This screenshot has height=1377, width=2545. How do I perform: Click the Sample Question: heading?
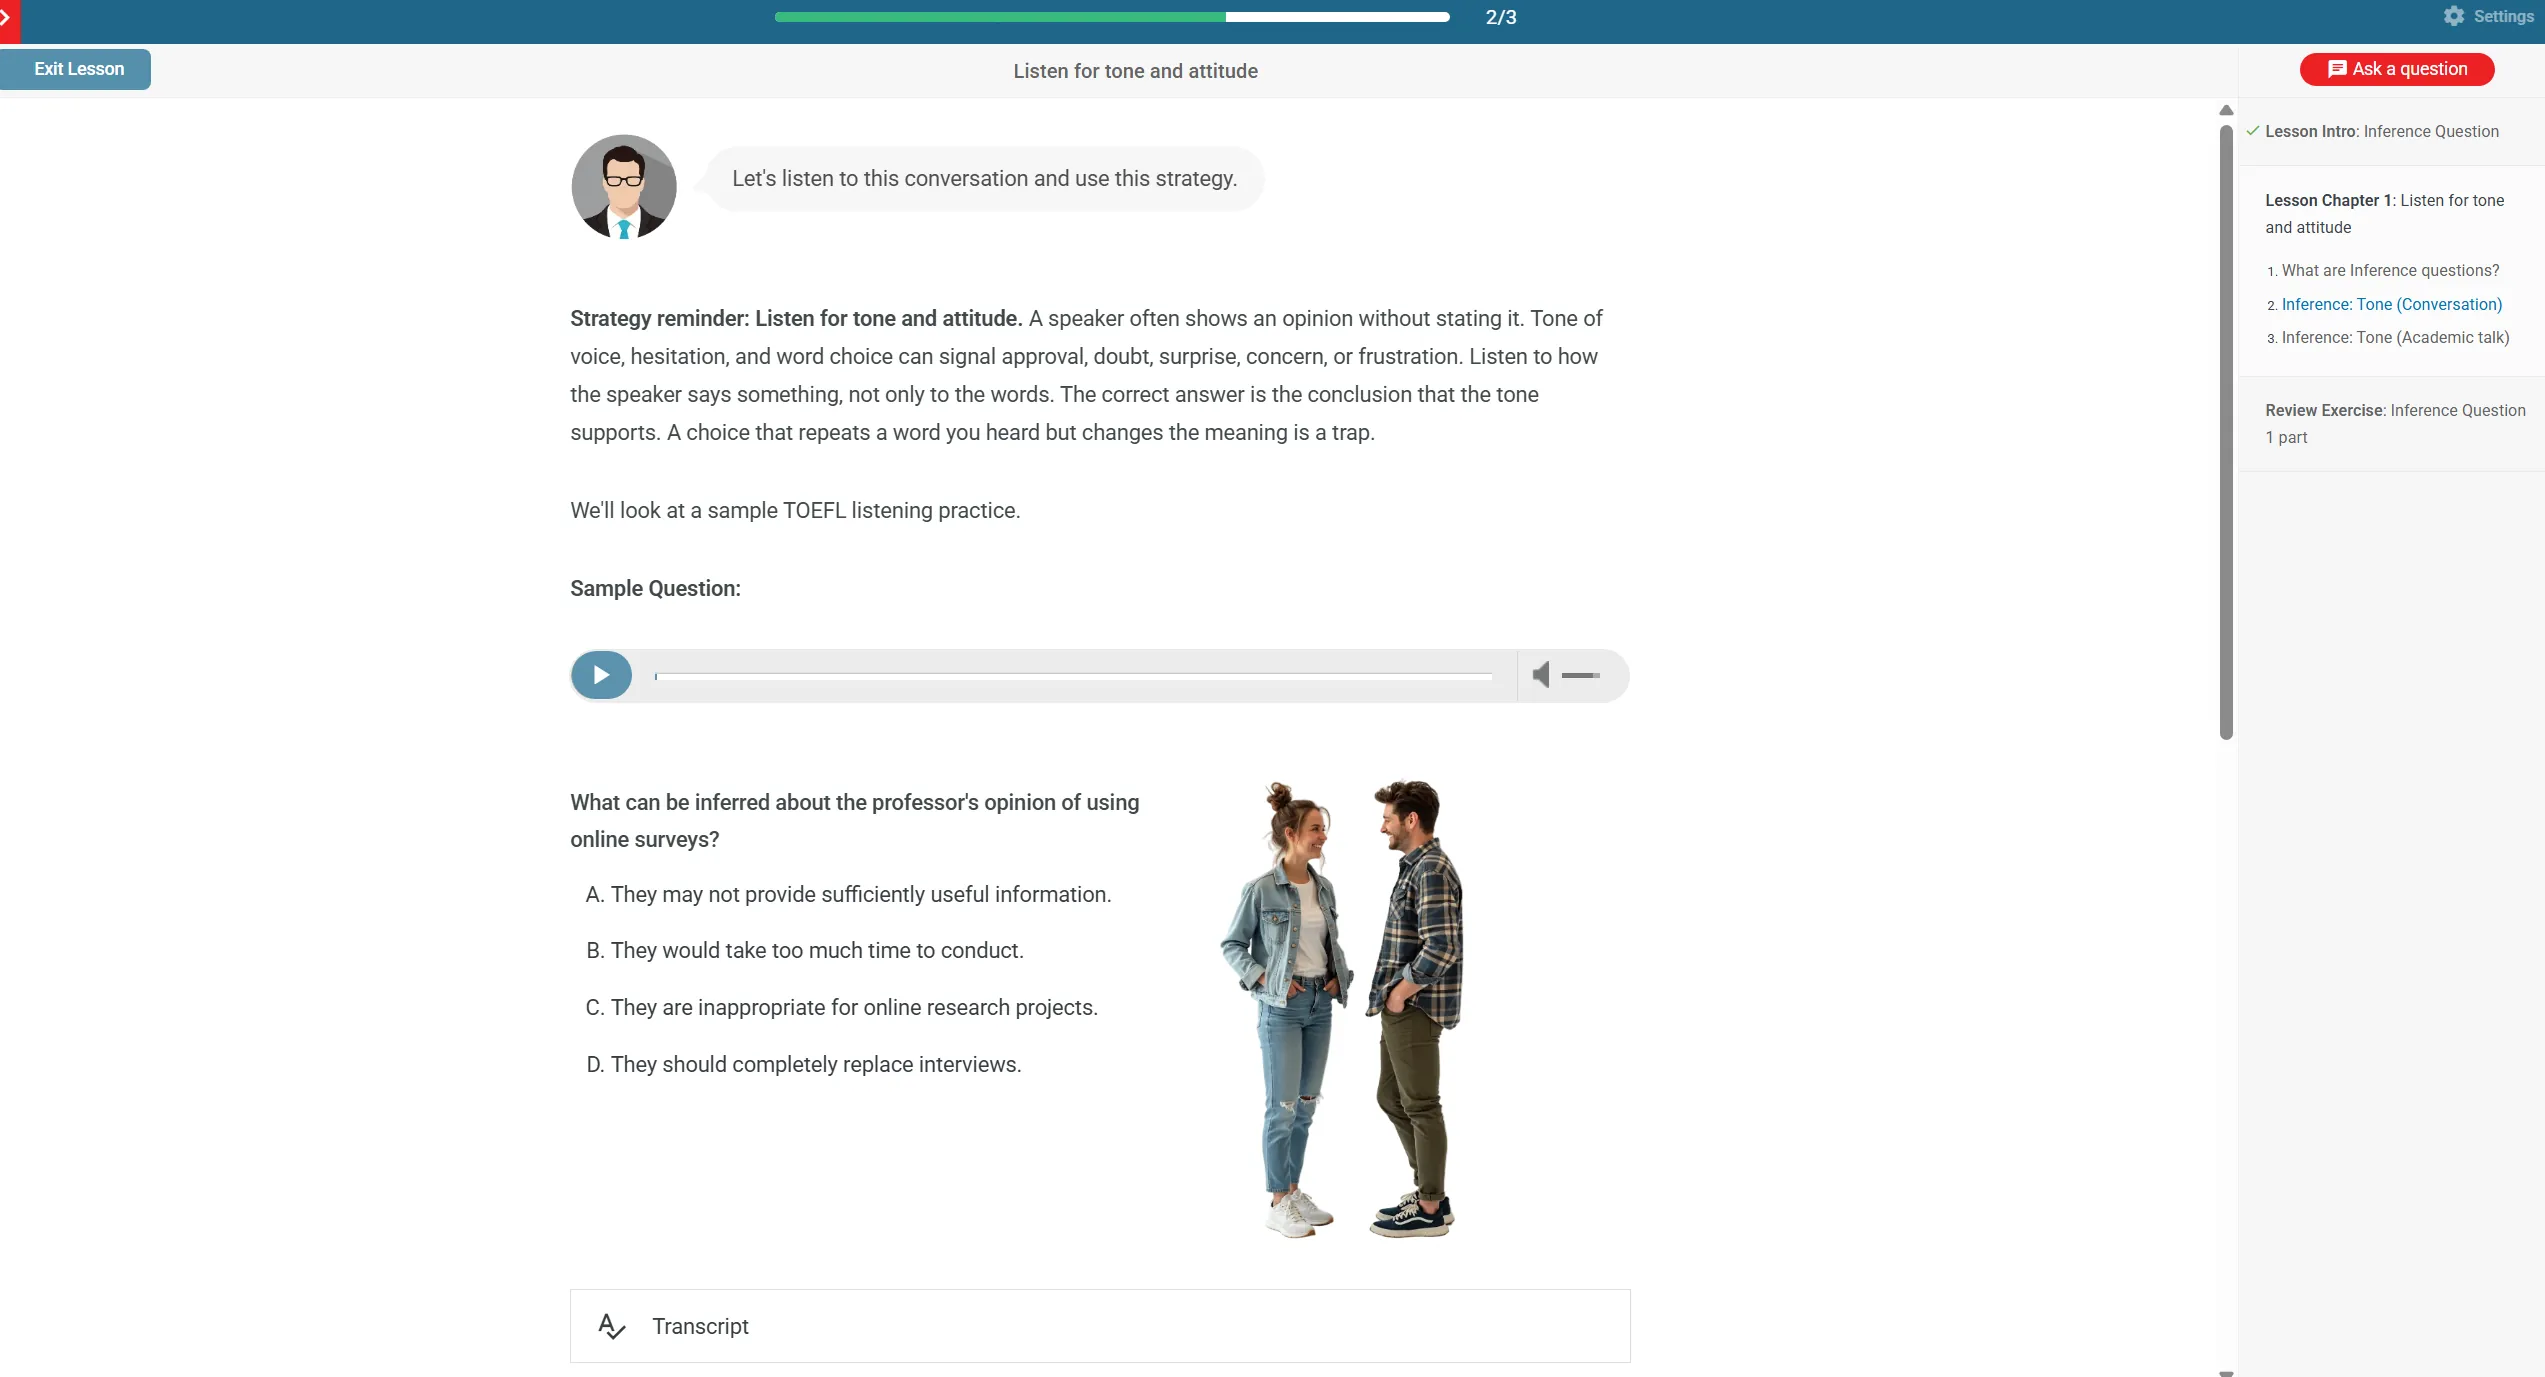(x=655, y=588)
